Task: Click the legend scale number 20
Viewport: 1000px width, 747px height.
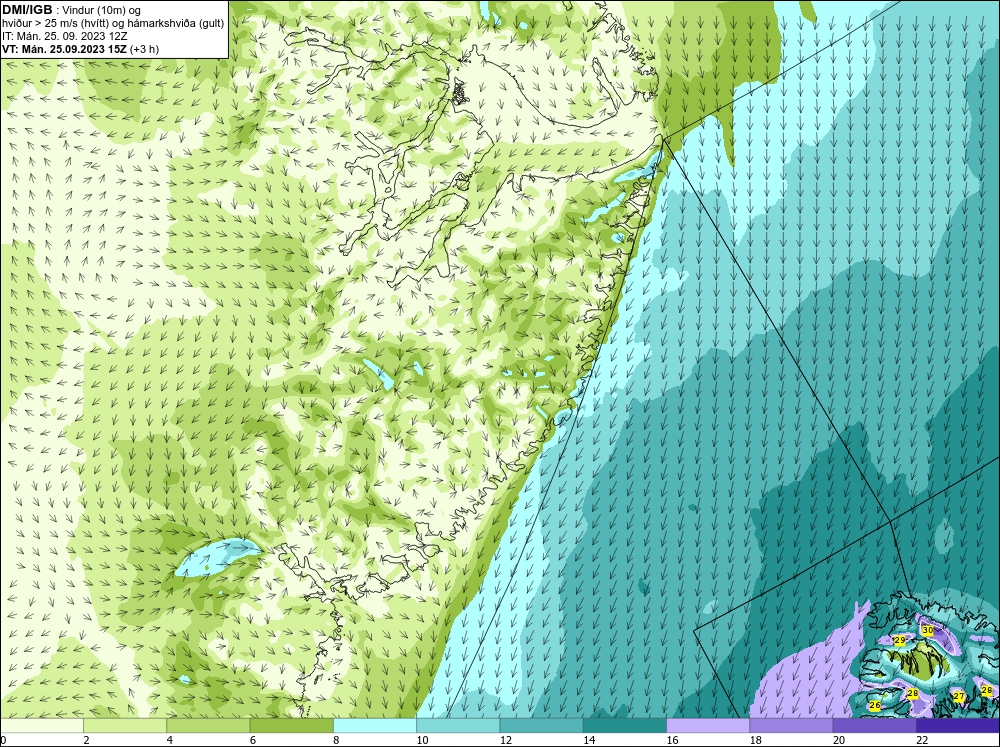Action: [839, 740]
